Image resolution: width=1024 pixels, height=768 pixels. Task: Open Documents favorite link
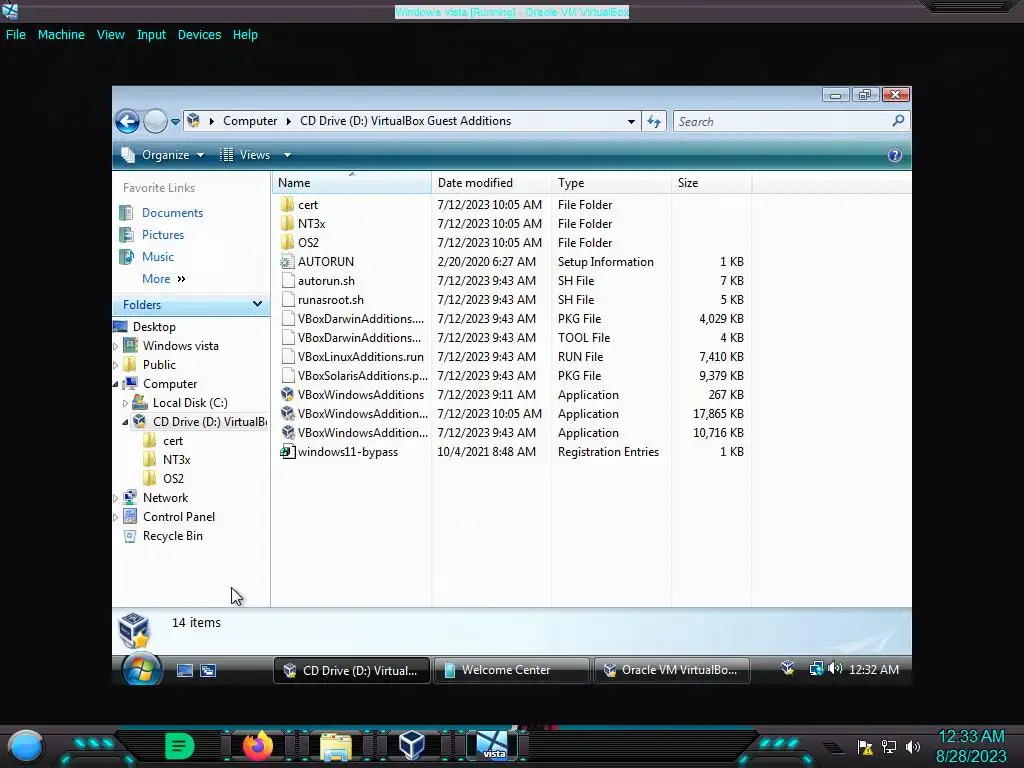tap(172, 213)
